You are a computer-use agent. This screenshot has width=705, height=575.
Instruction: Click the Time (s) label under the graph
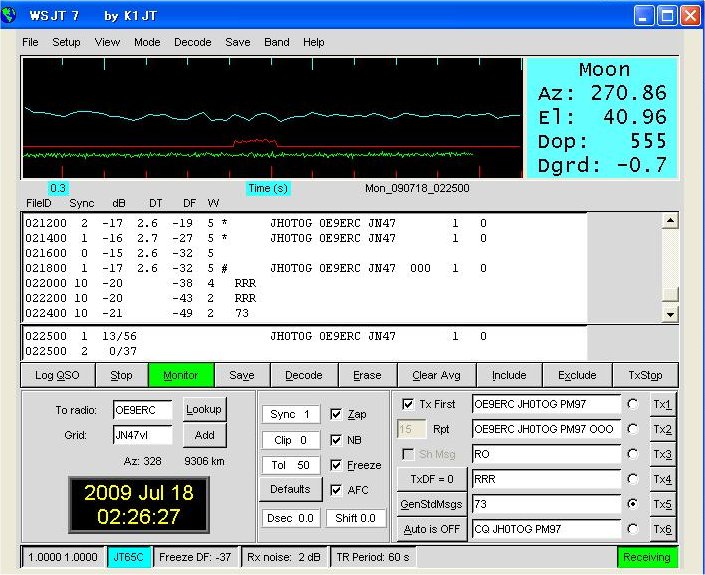[x=268, y=188]
